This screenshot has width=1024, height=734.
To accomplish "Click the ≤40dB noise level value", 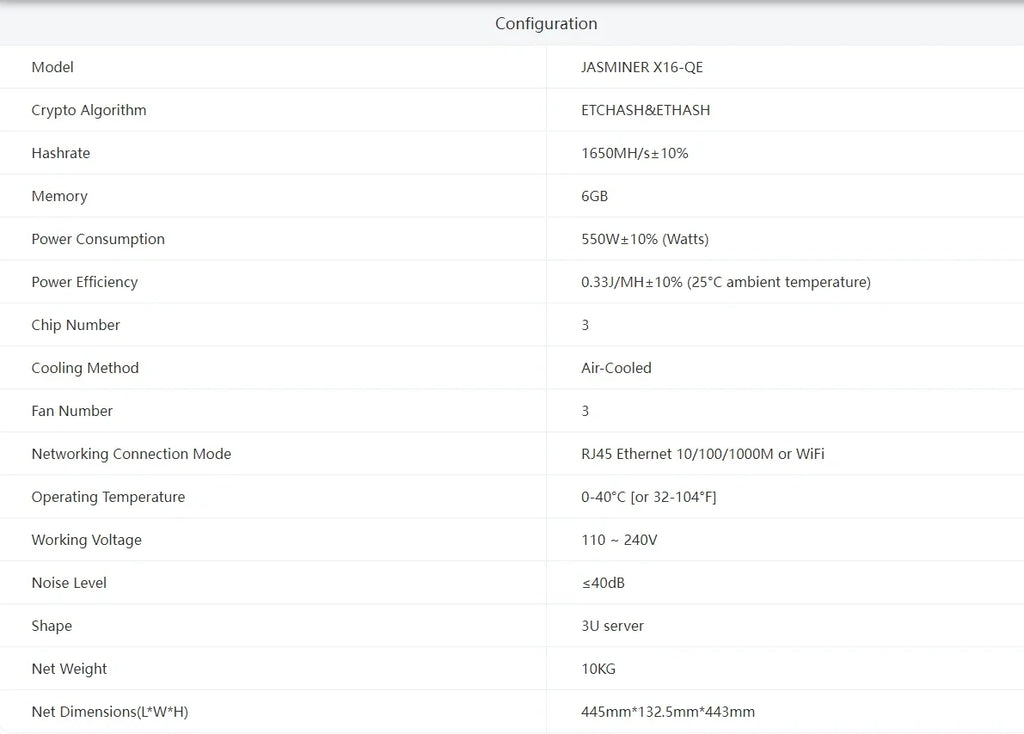I will (602, 584).
